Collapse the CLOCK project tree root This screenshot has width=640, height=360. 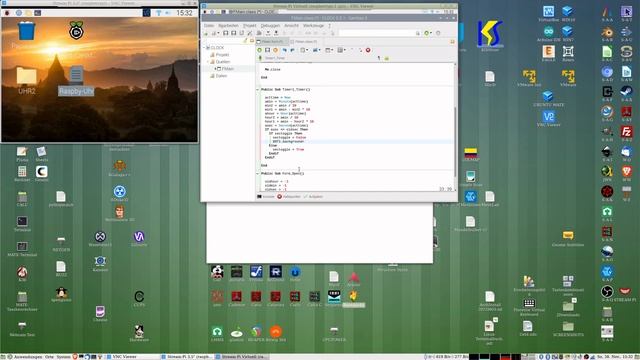pyautogui.click(x=204, y=48)
